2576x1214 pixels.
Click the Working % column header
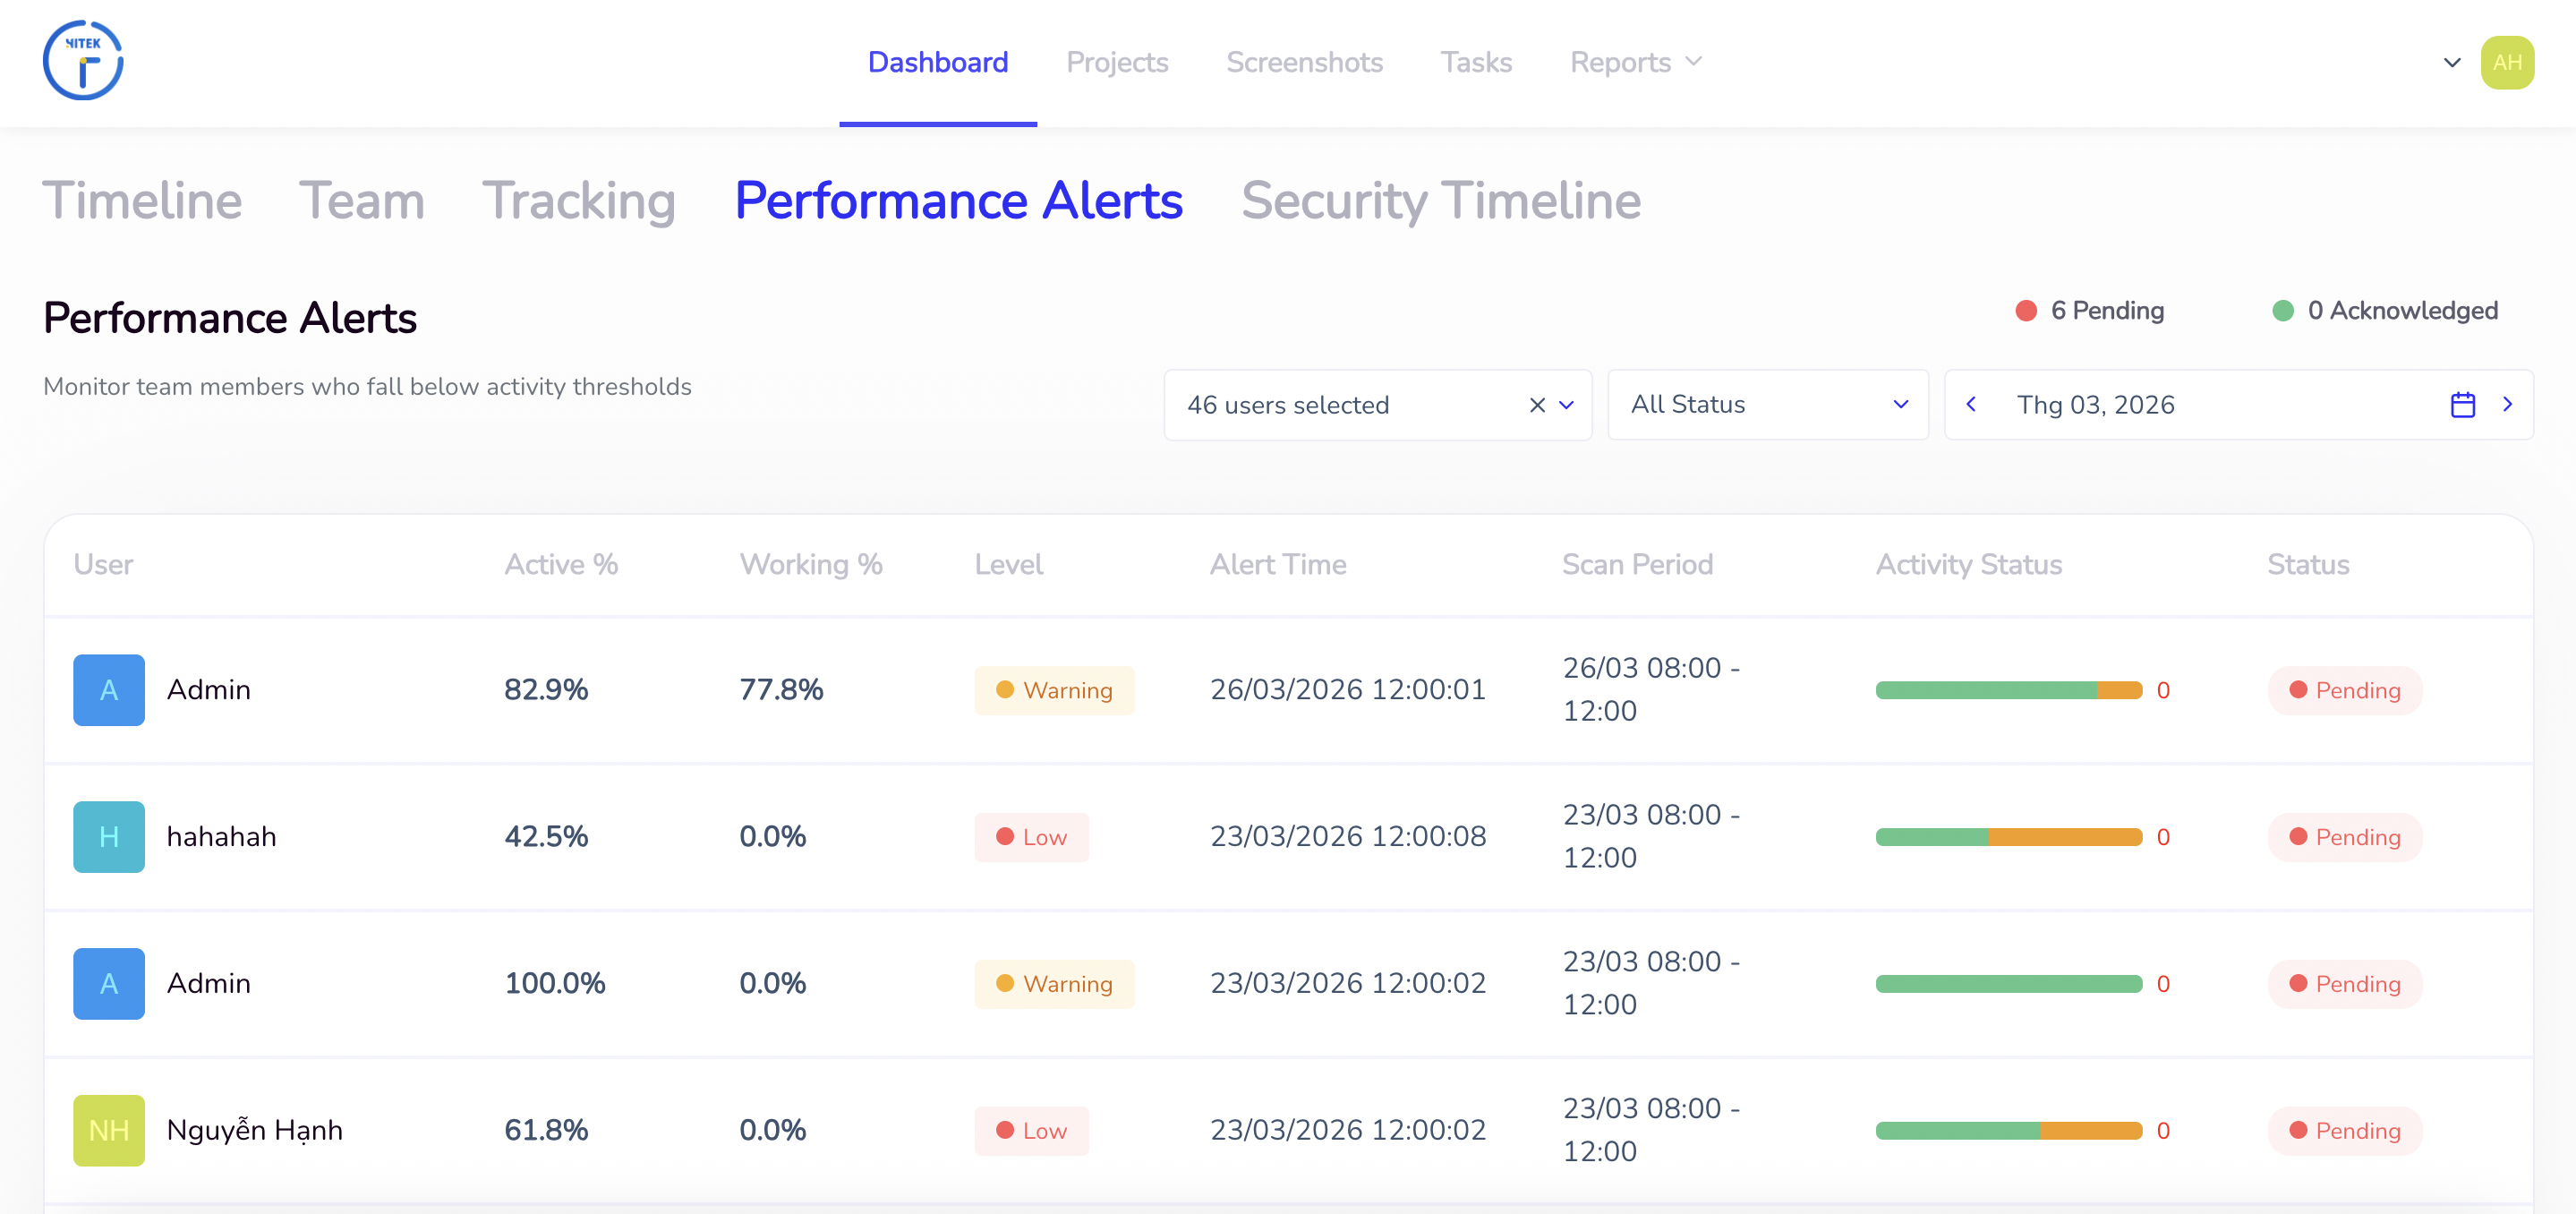click(811, 565)
